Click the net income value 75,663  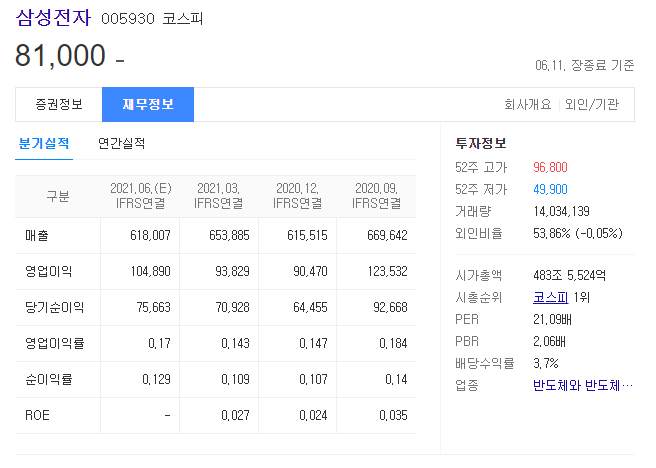click(154, 307)
